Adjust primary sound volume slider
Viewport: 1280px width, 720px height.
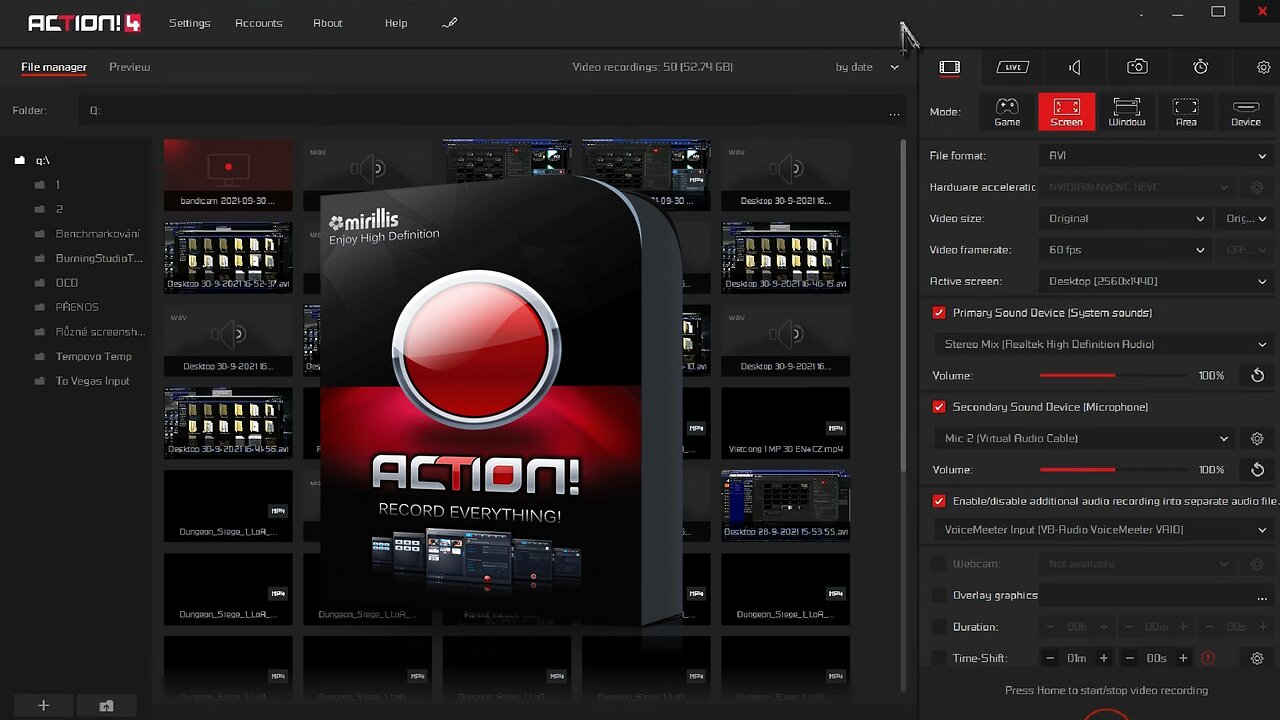pos(1112,375)
